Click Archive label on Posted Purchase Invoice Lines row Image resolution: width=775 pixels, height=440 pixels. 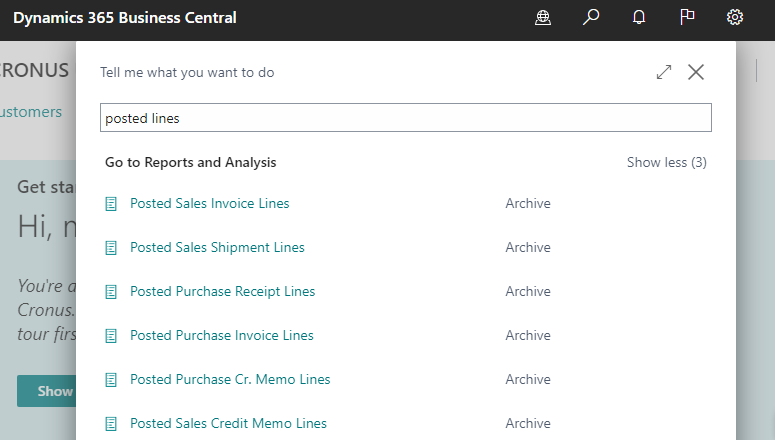528,335
